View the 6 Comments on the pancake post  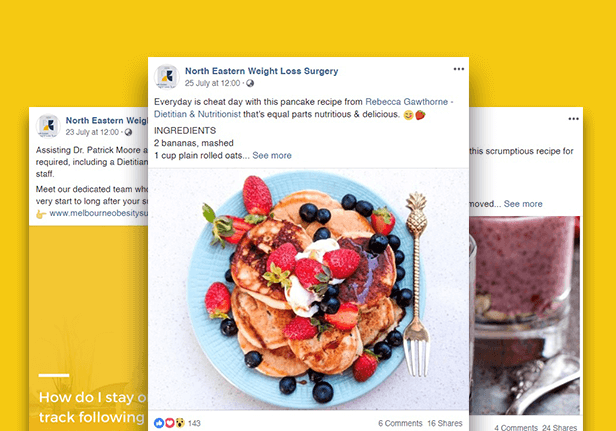coord(400,423)
